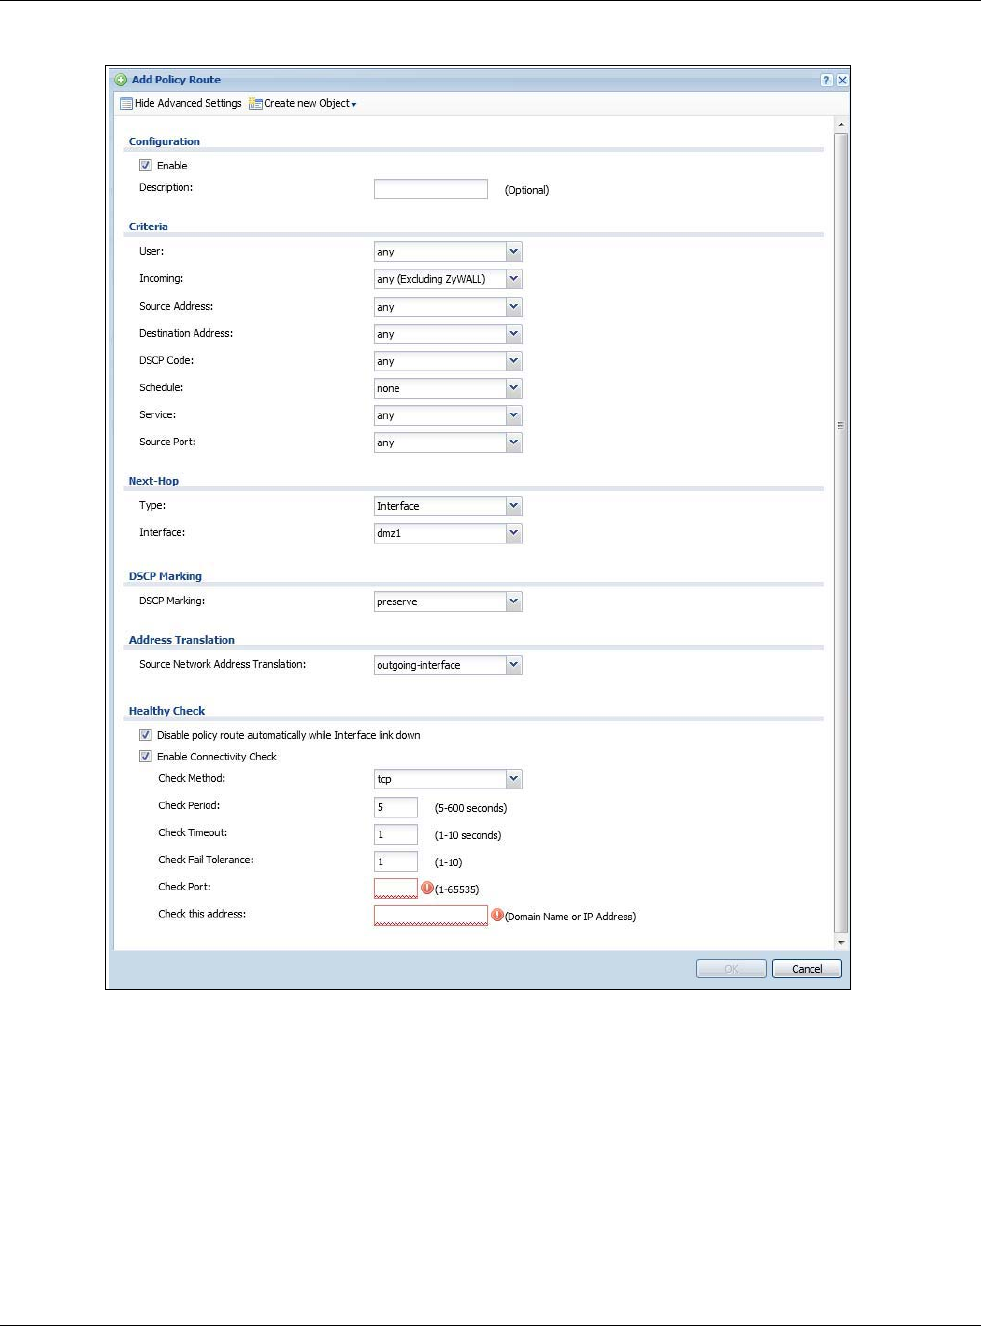Viewport: 981px width, 1326px height.
Task: Click the Check Port error warning icon
Action: coord(427,888)
